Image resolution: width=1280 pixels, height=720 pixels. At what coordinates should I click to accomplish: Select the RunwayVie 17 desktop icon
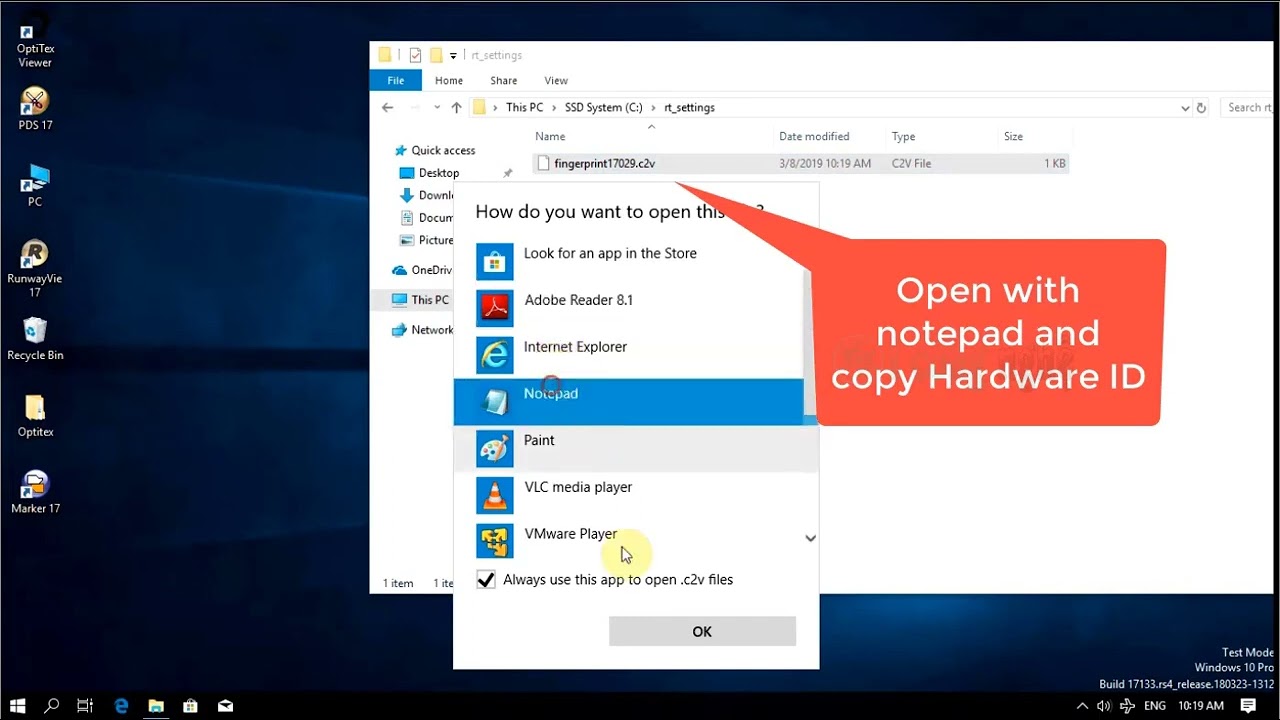(35, 268)
